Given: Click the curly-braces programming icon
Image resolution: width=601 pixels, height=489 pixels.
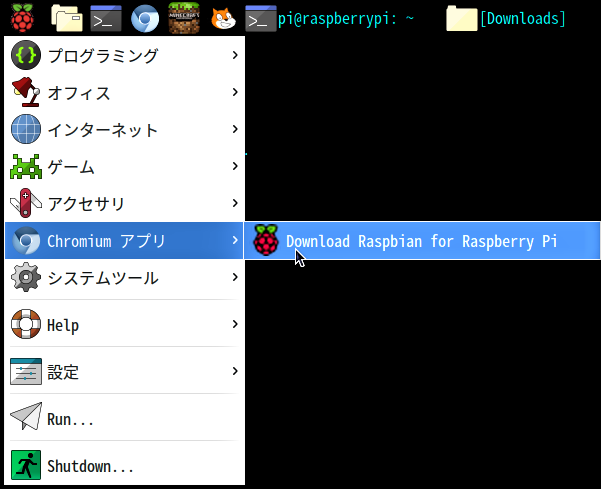Looking at the screenshot, I should coord(26,56).
